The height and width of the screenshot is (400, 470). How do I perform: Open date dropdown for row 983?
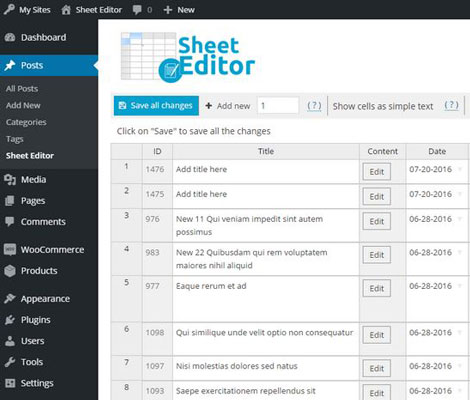tap(460, 252)
